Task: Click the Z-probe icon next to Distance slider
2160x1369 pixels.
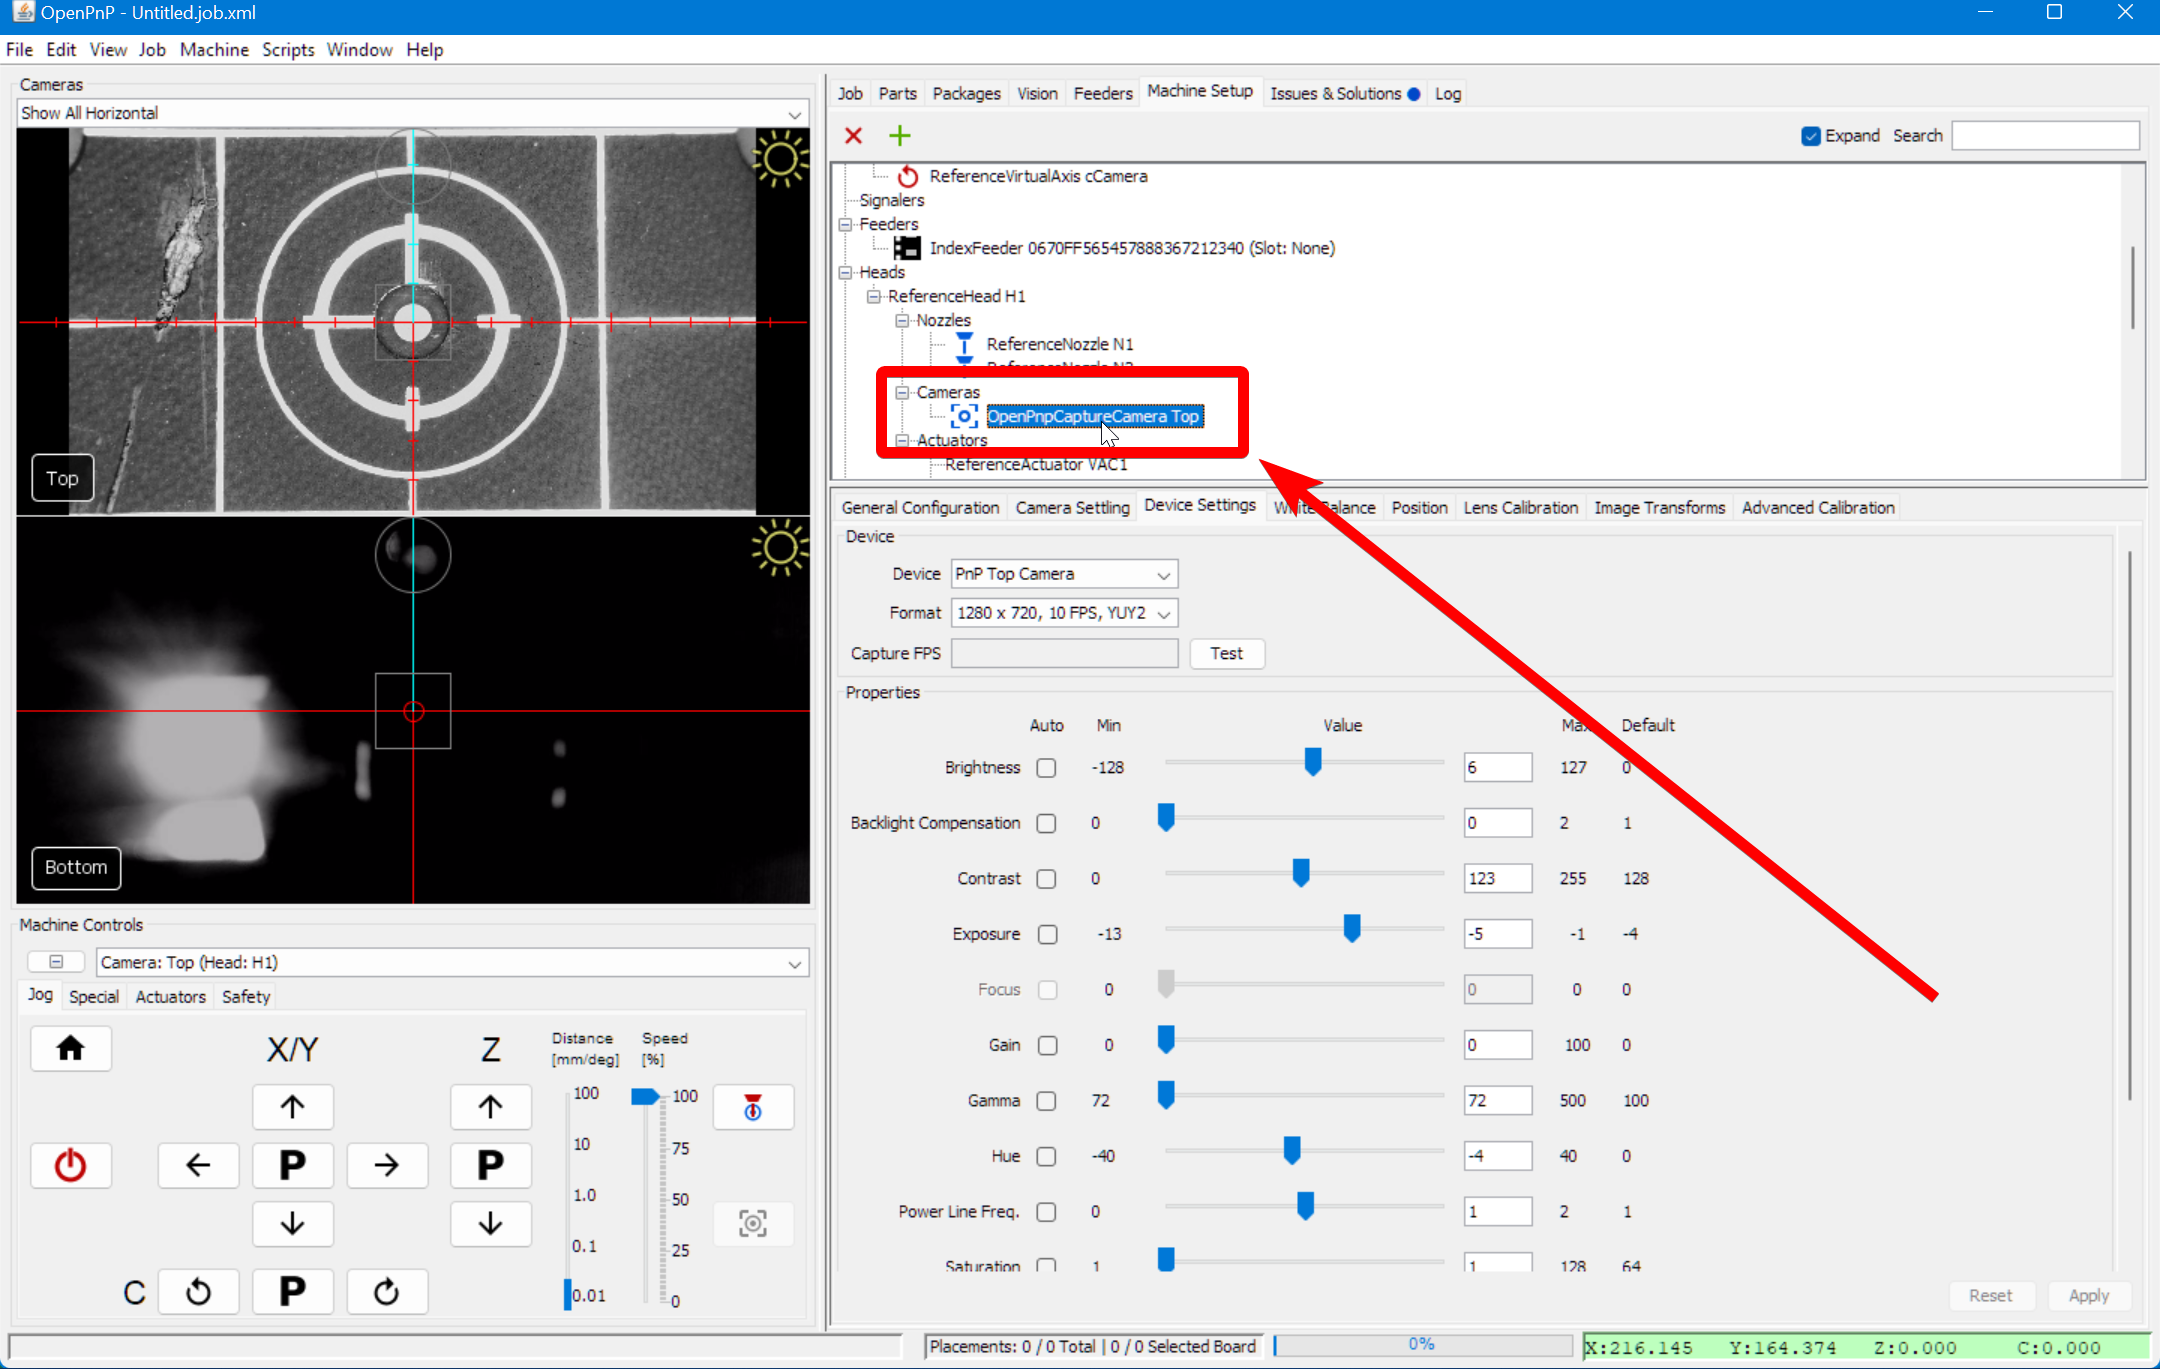Action: tap(752, 1107)
